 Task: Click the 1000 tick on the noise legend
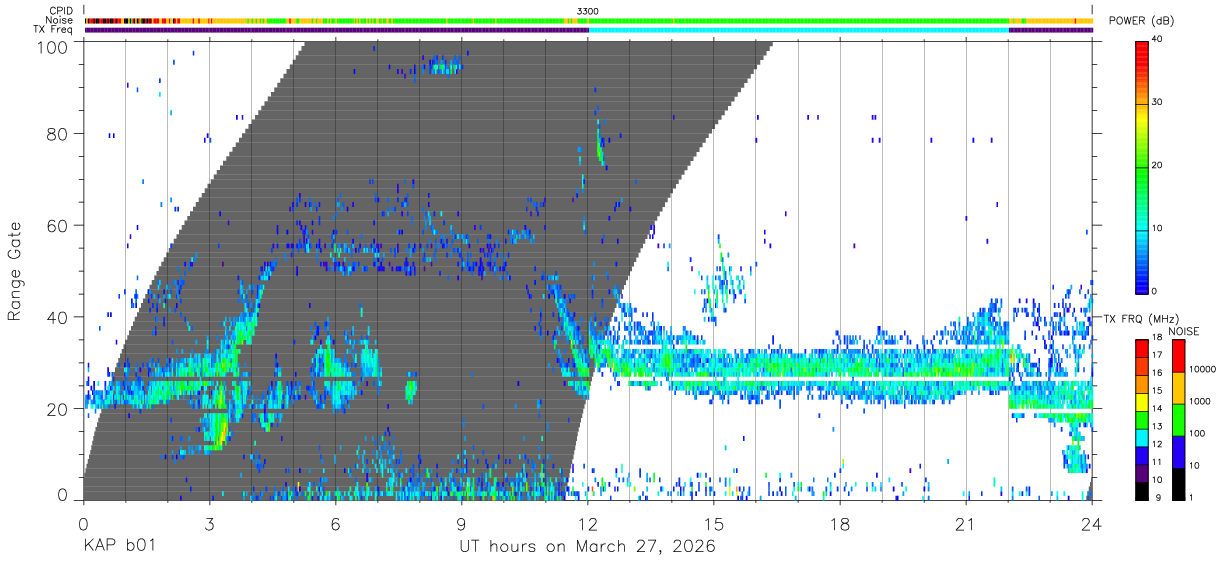[1202, 401]
